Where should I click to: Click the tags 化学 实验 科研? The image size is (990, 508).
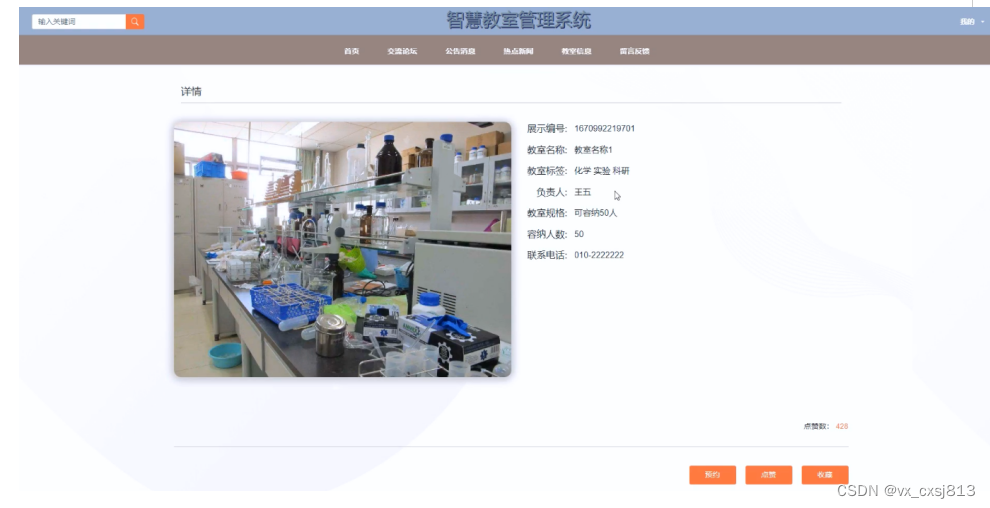coord(602,171)
